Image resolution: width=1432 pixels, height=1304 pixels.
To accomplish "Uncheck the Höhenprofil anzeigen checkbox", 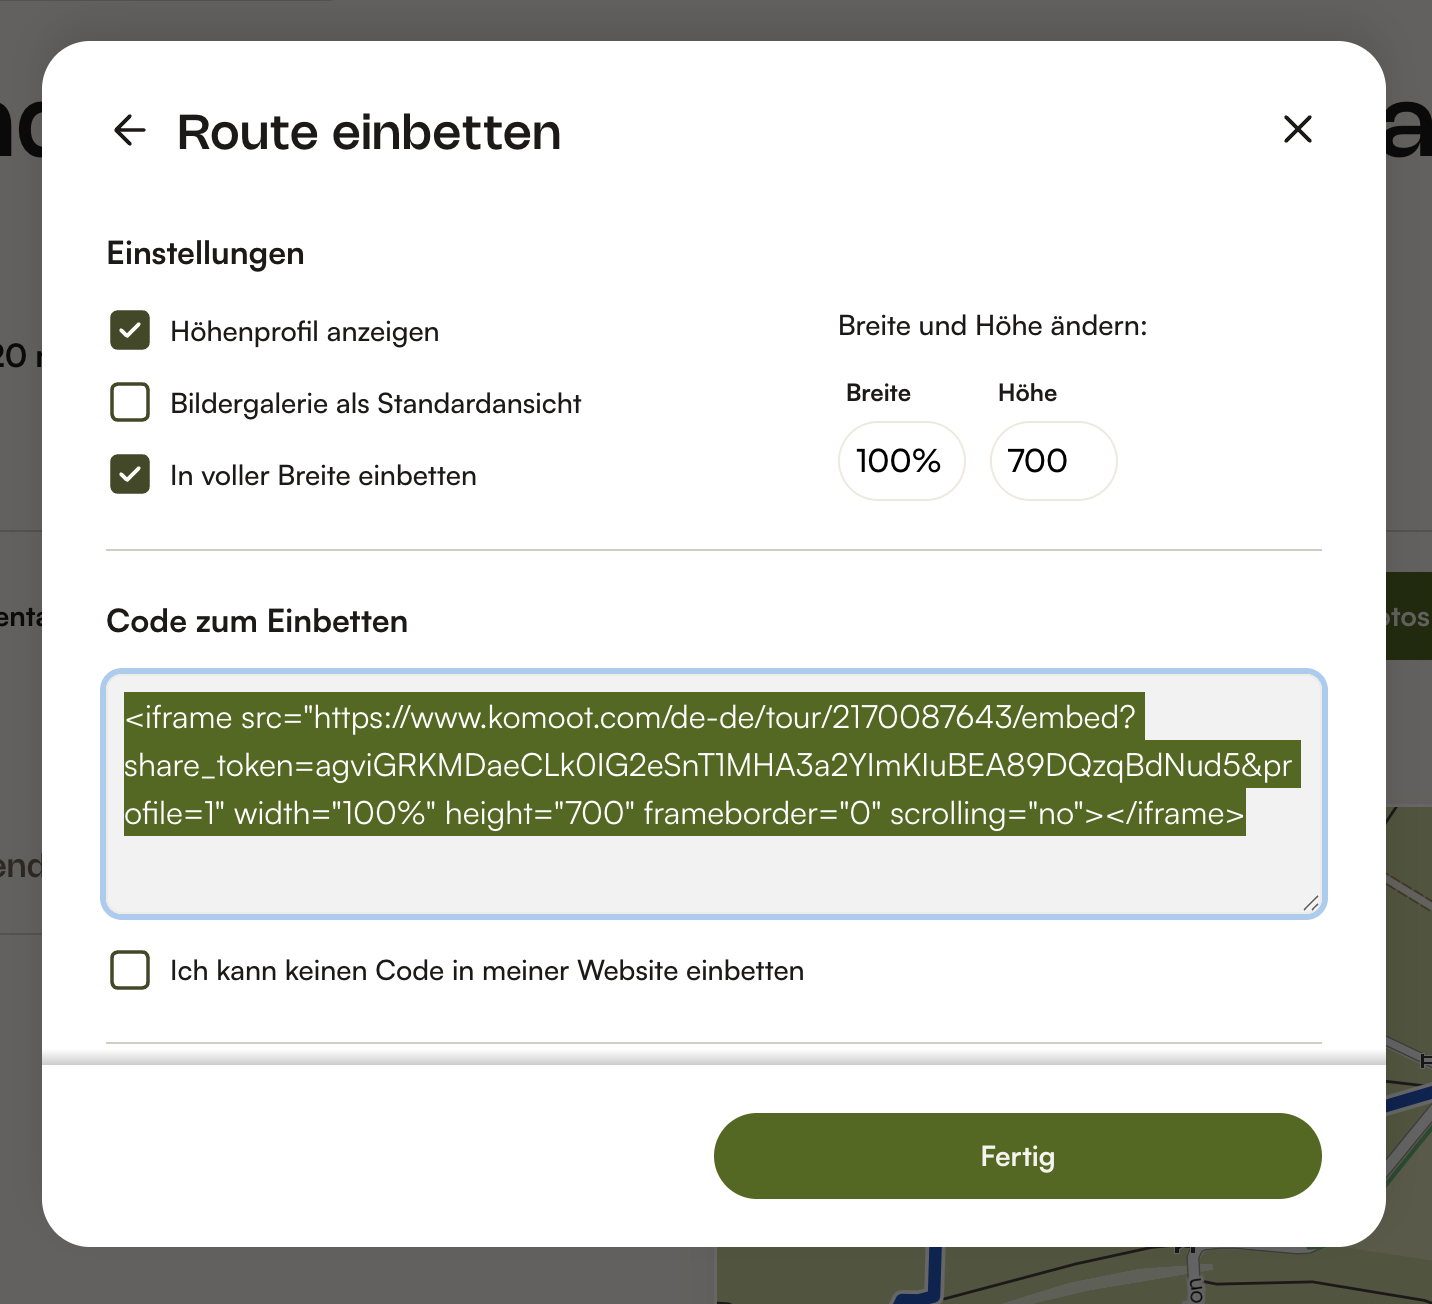I will point(130,331).
